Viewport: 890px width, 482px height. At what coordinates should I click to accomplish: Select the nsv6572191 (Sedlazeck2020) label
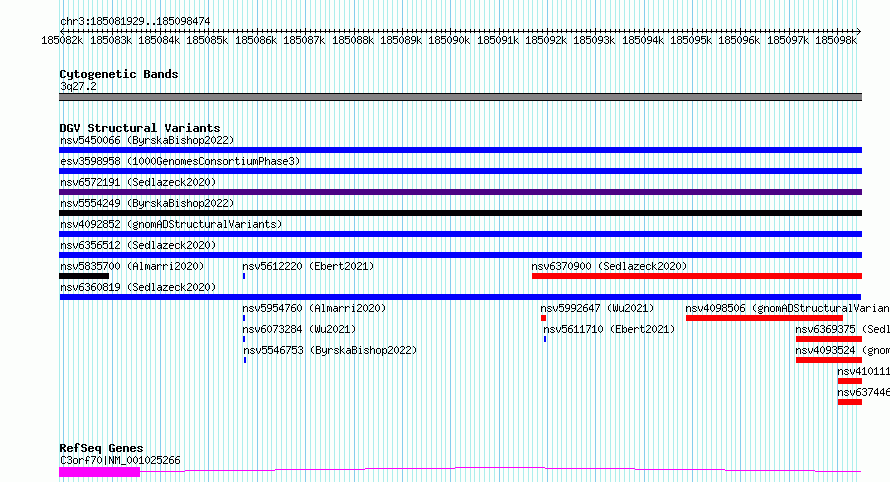point(138,182)
